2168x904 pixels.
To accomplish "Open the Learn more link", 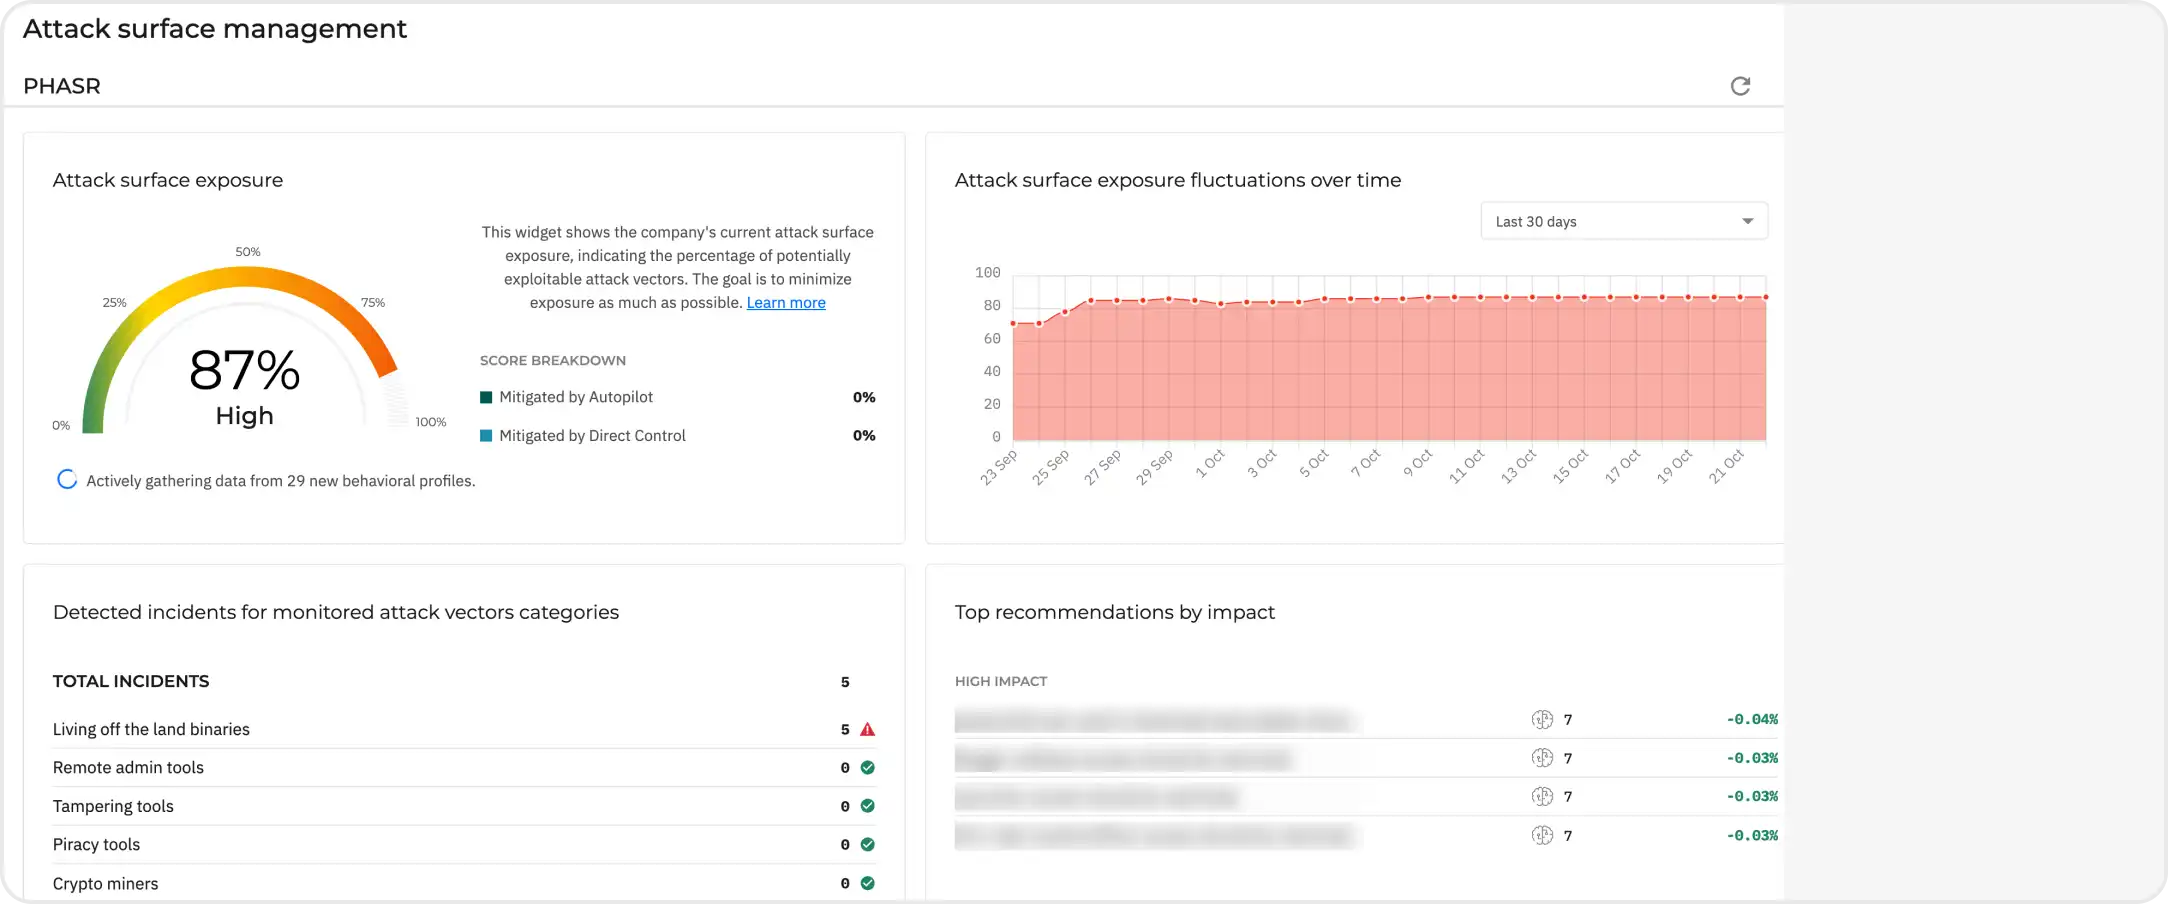I will (786, 303).
